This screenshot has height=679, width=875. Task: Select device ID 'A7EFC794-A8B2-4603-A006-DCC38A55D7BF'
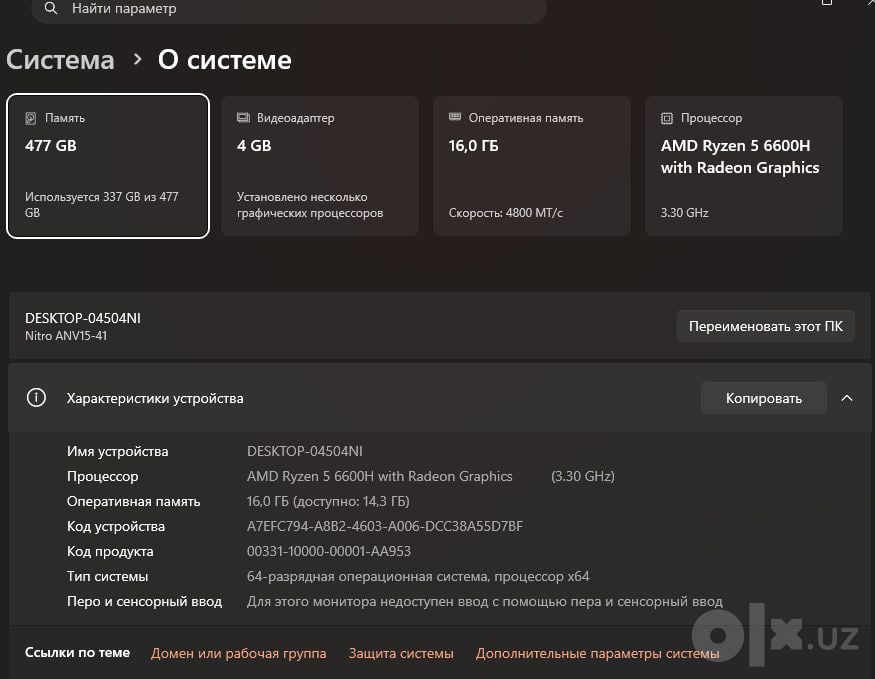[385, 526]
